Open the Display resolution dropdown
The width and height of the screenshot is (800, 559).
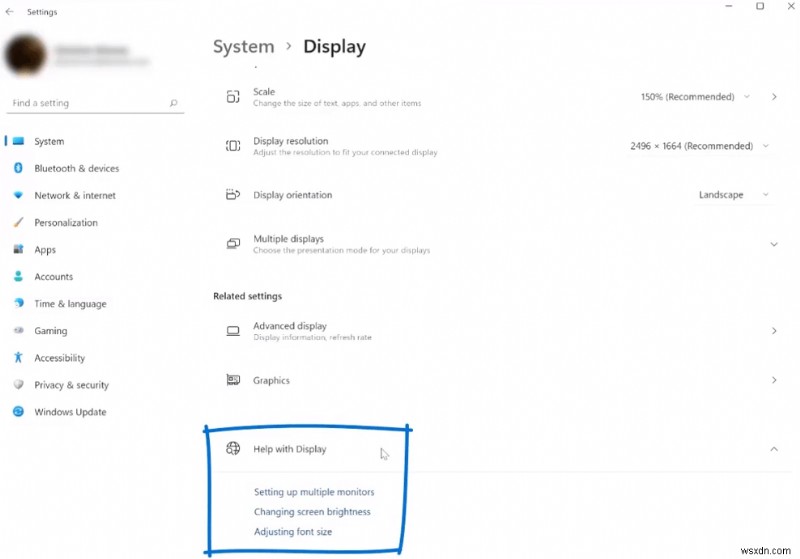pyautogui.click(x=699, y=146)
